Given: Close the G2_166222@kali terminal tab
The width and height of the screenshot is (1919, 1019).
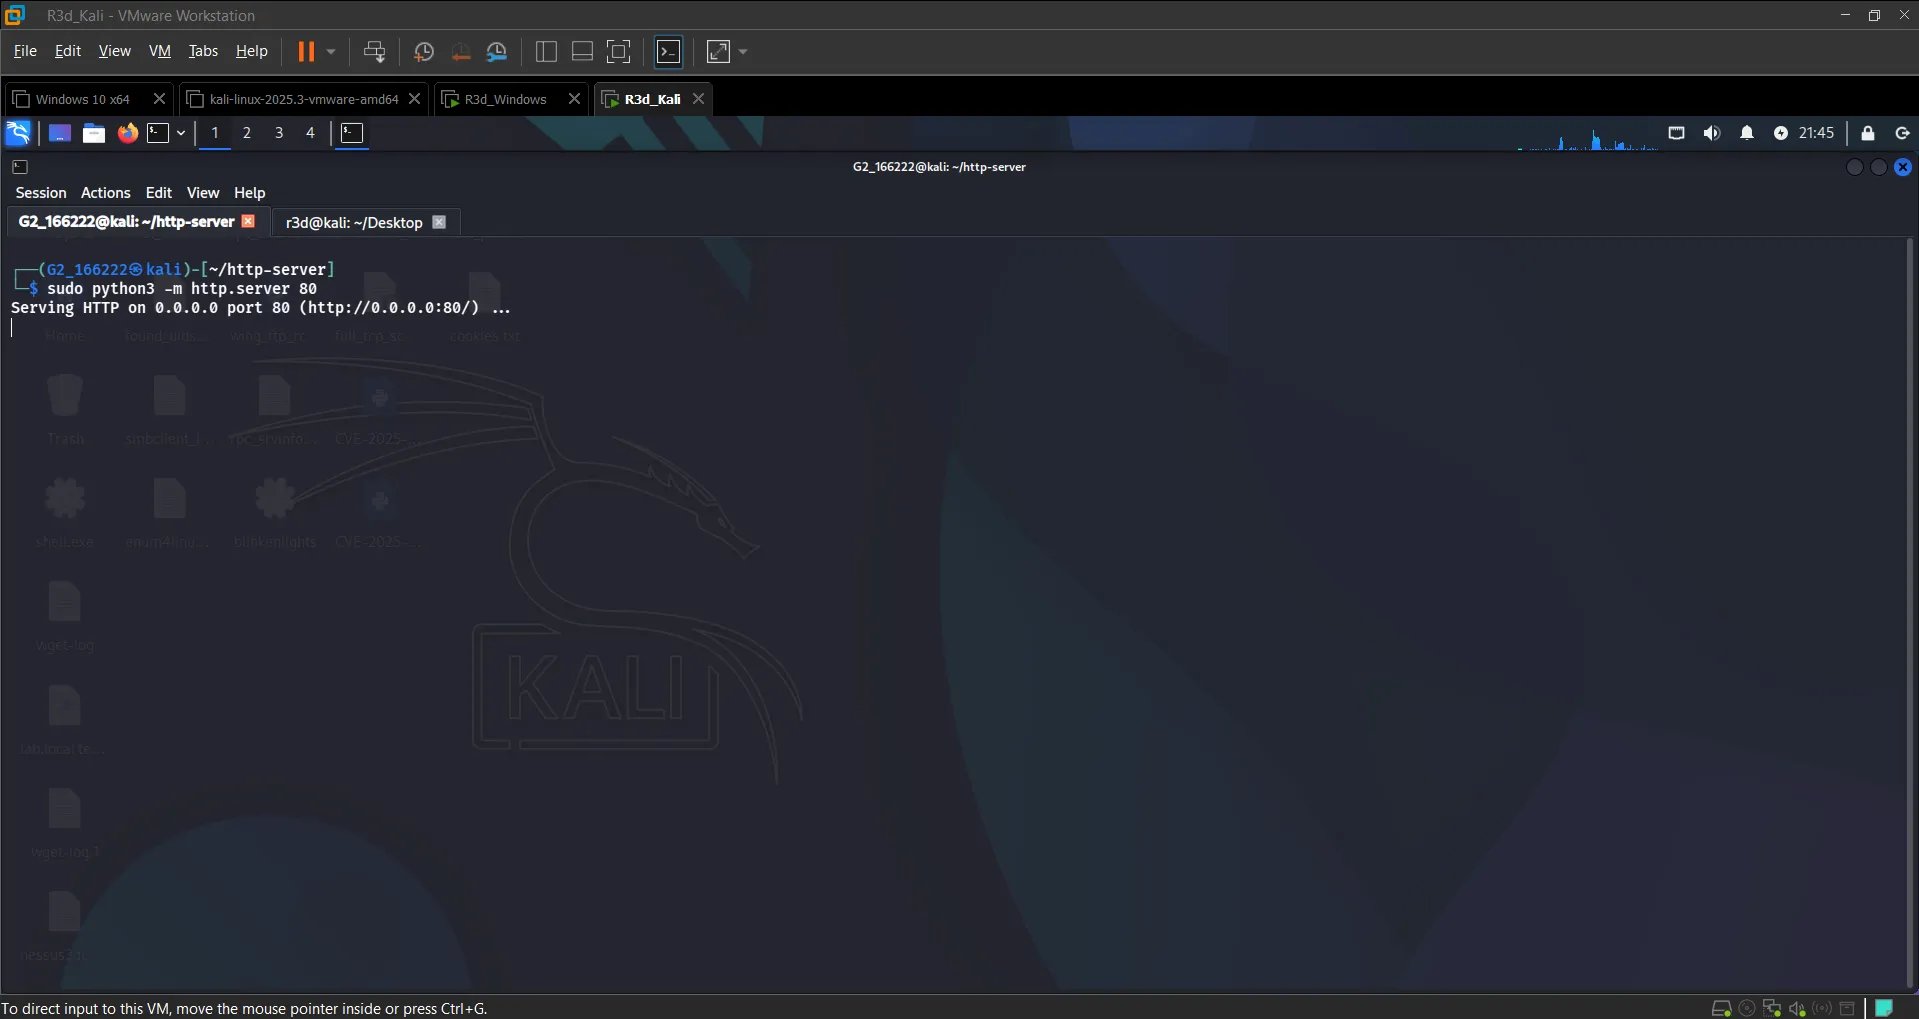Looking at the screenshot, I should [249, 221].
